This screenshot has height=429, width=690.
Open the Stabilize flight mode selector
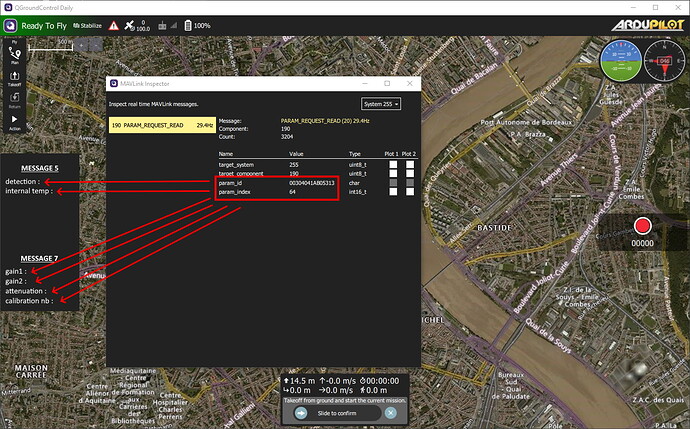[87, 26]
